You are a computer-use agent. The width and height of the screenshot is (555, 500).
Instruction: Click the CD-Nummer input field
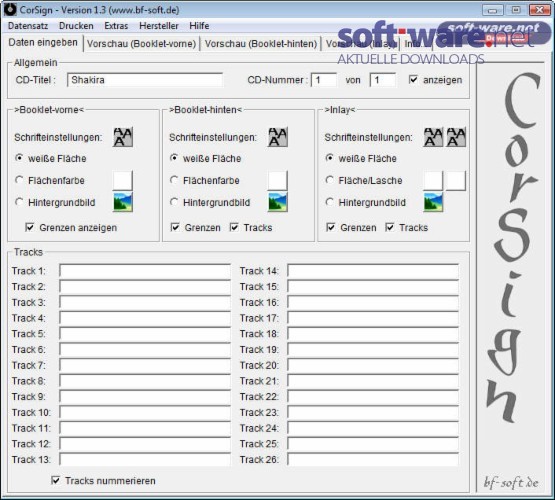pyautogui.click(x=324, y=80)
